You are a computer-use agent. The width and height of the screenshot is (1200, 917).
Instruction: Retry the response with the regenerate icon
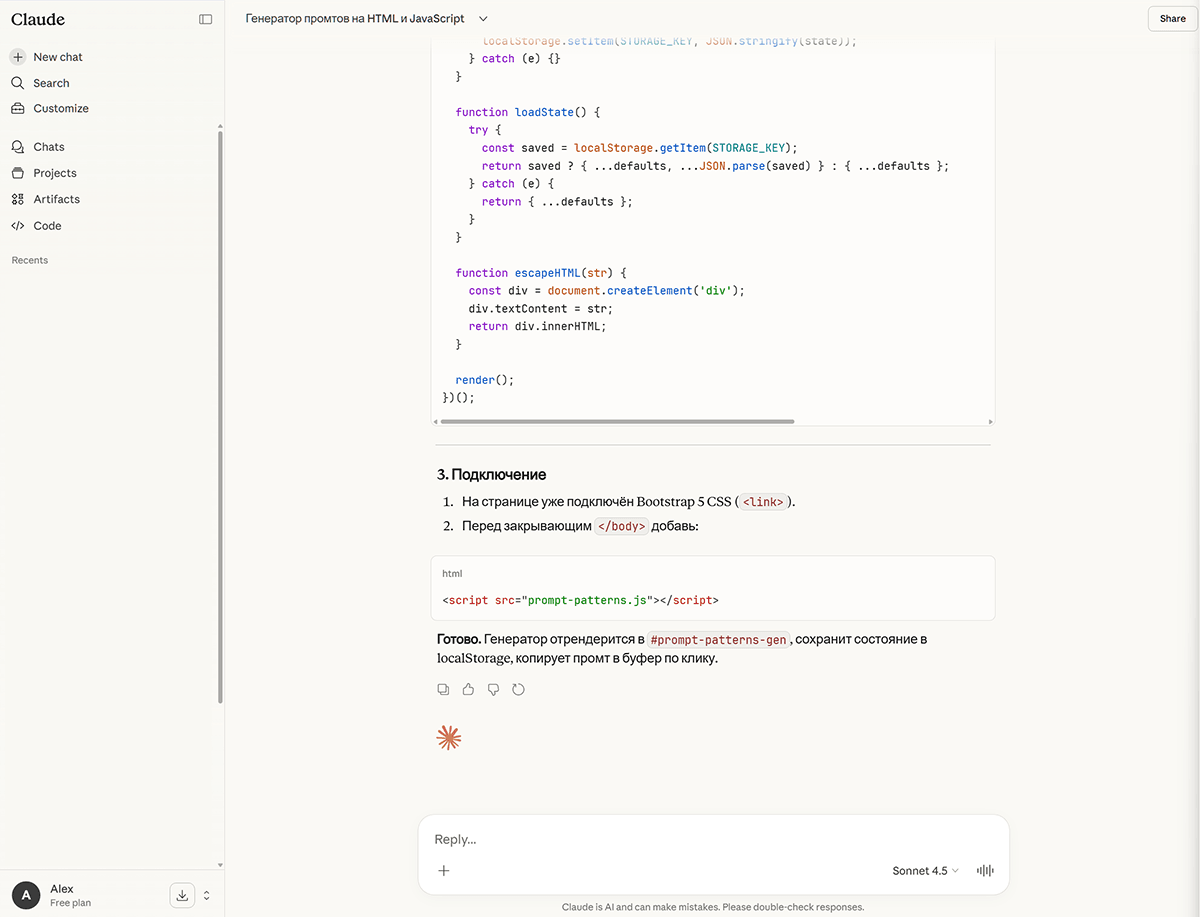pos(518,689)
